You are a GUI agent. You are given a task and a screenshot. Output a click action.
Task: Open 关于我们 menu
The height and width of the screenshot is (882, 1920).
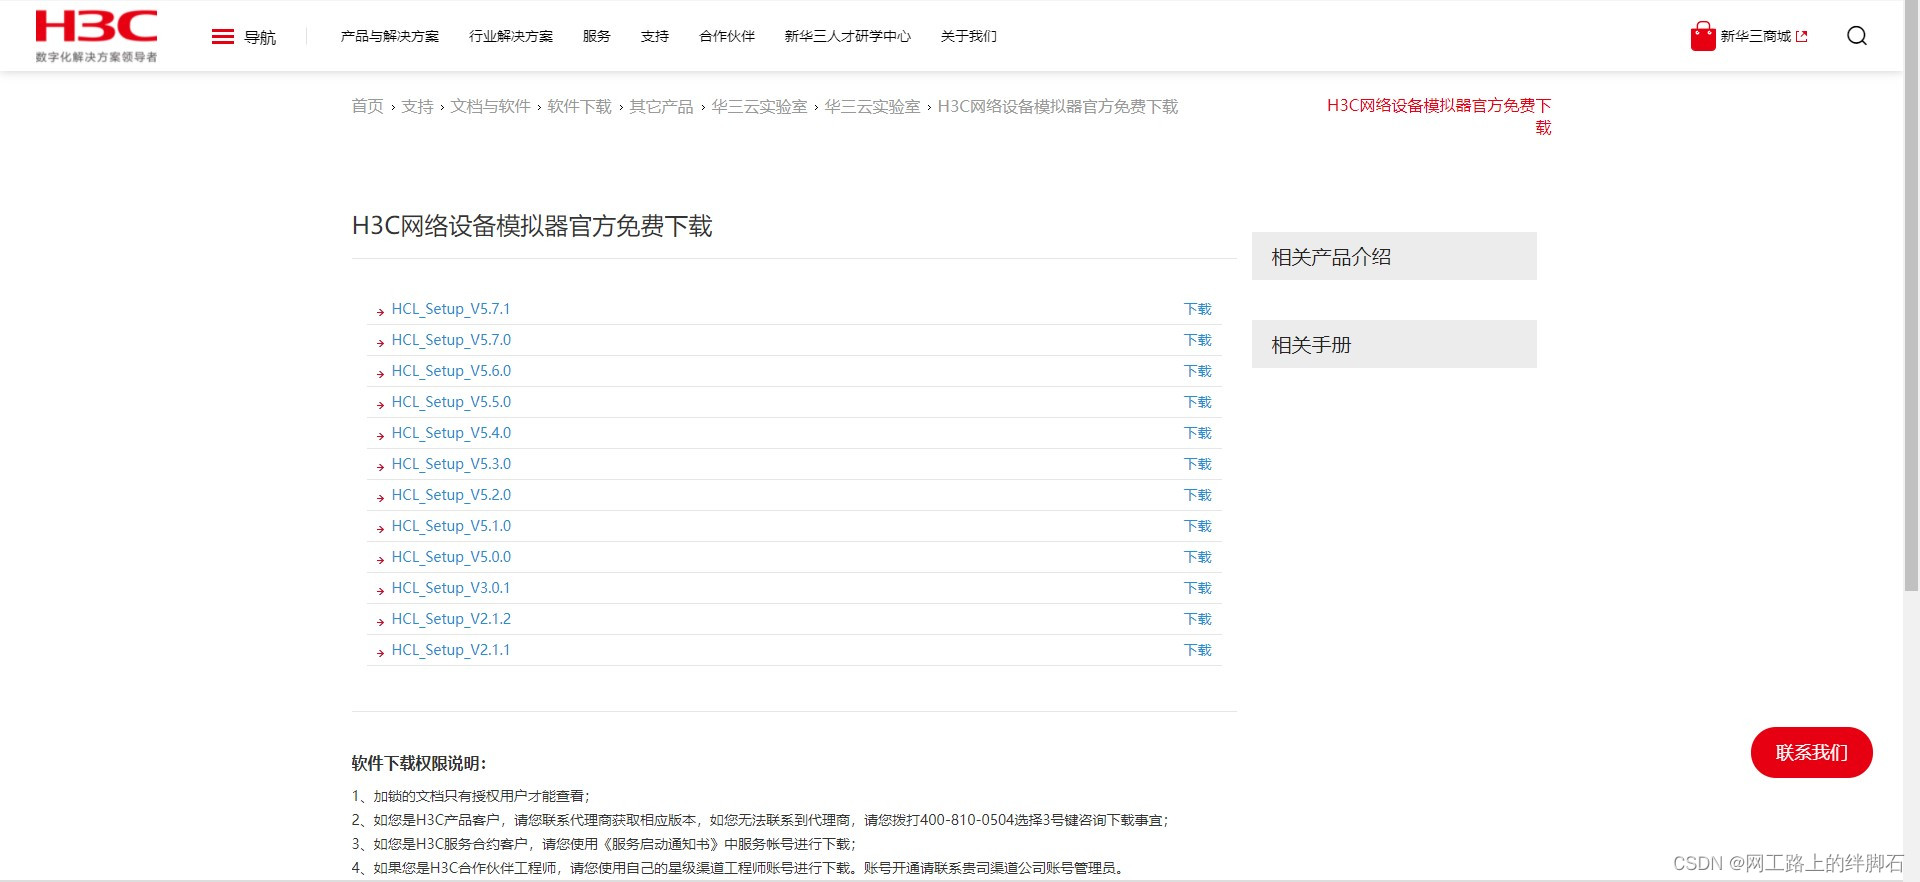969,36
